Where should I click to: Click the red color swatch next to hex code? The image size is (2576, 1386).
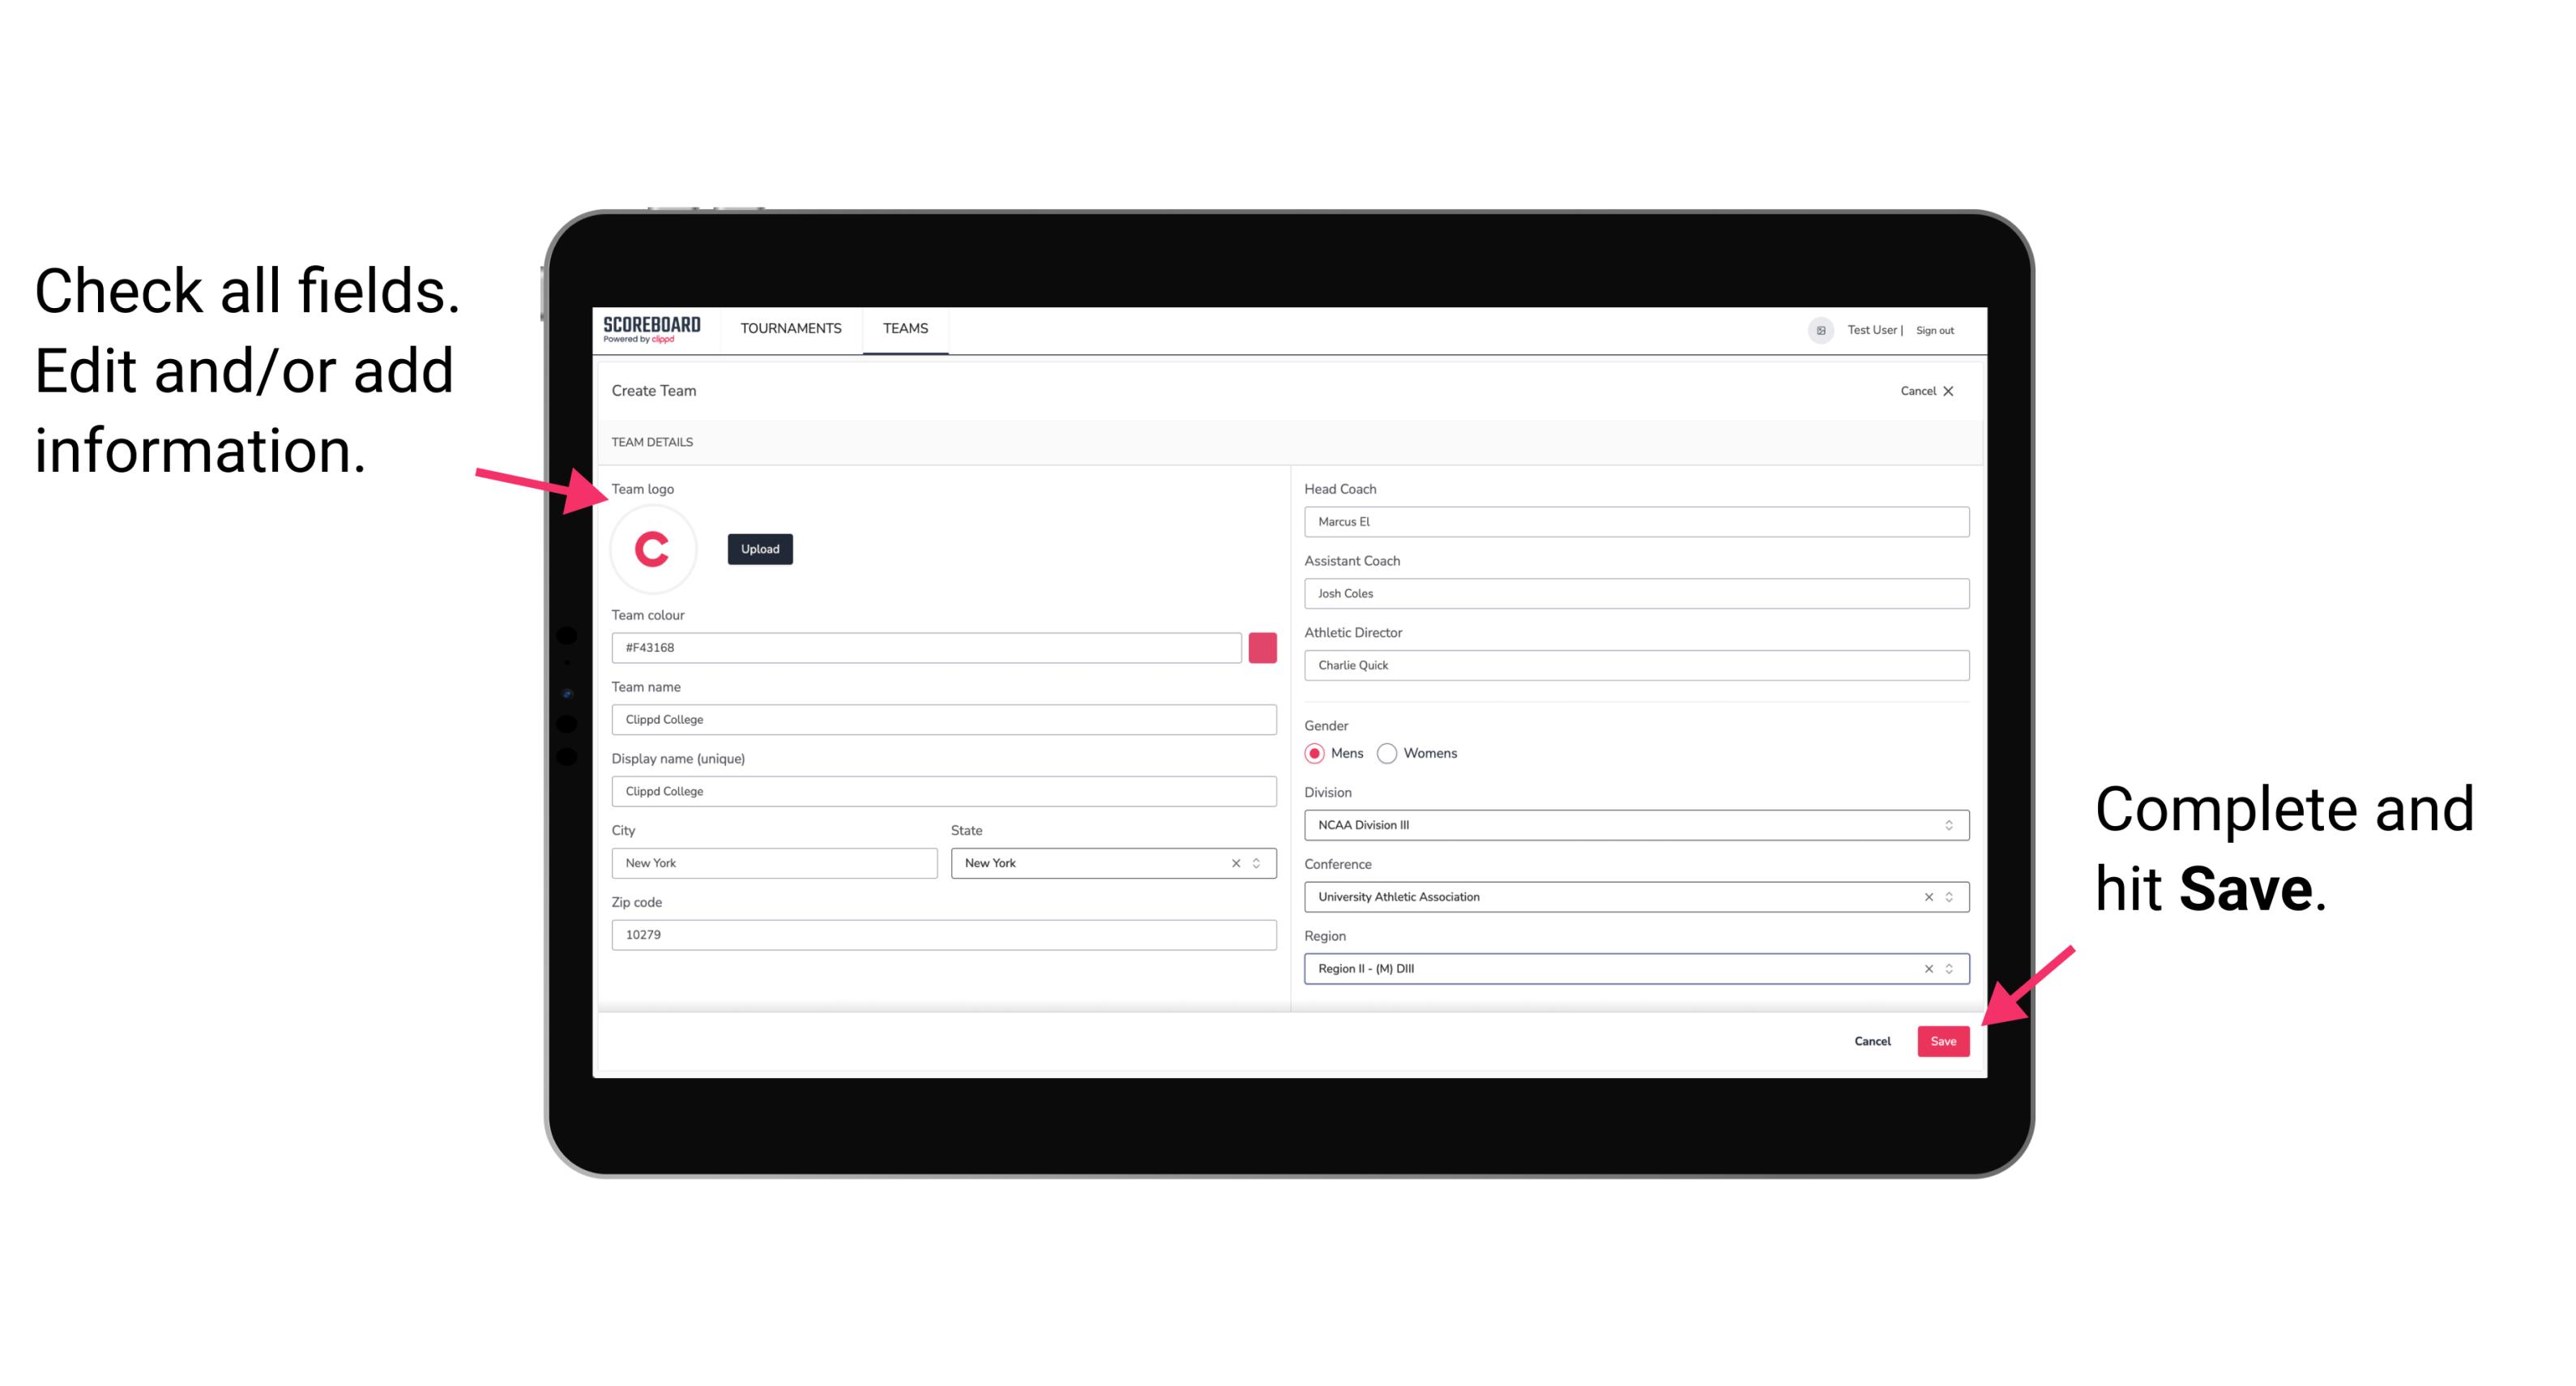pos(1264,647)
